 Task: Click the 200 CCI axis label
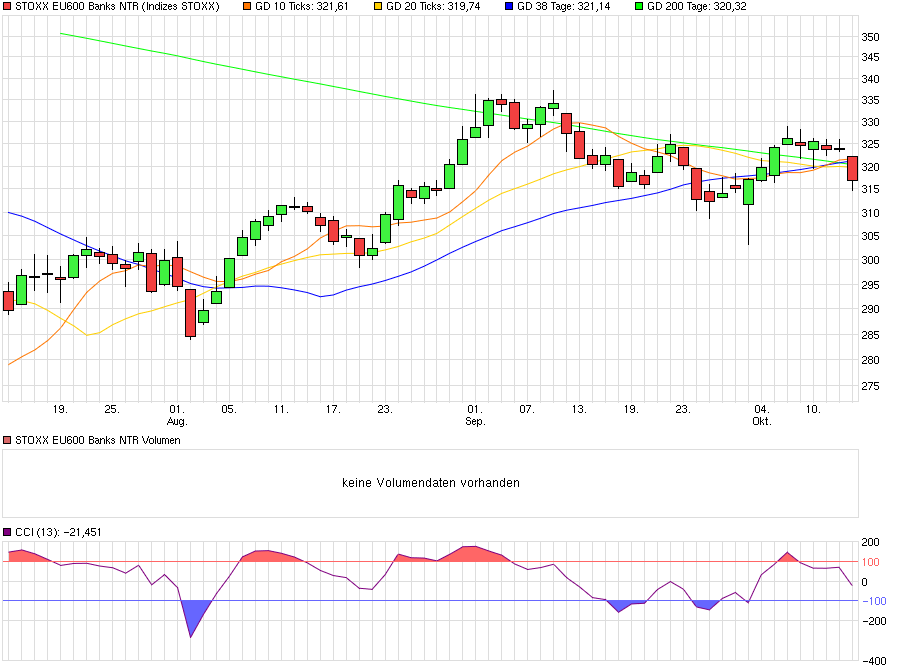pos(870,542)
